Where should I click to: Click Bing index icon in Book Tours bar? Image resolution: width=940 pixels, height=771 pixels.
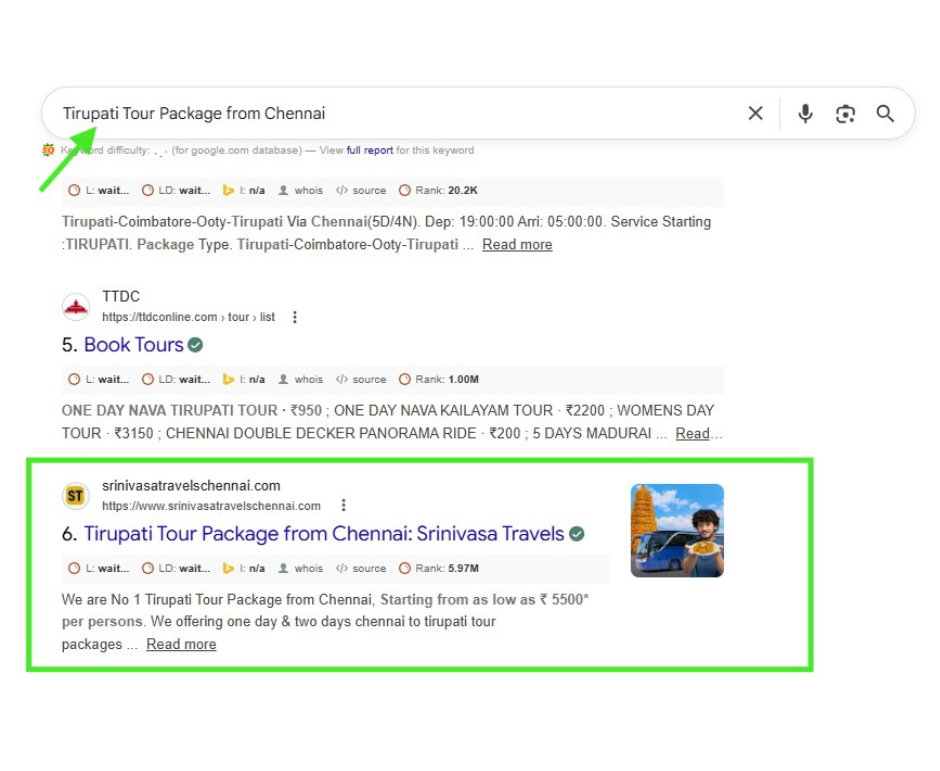coord(228,380)
